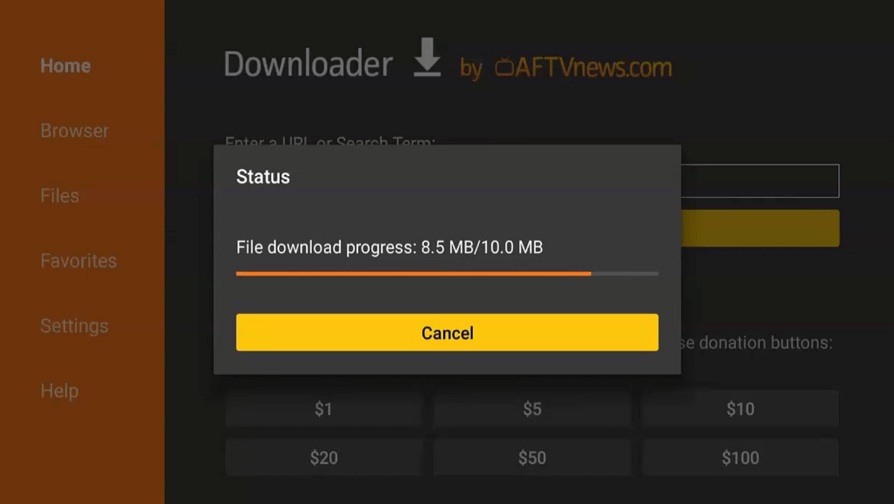This screenshot has width=894, height=504.
Task: Open the Browser section
Action: click(74, 131)
